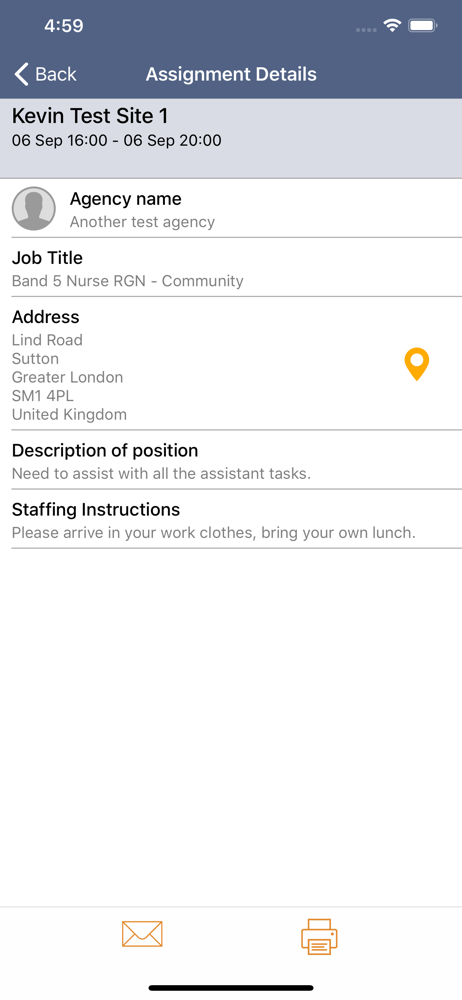Select the Assignment Details title
Image resolution: width=462 pixels, height=1000 pixels.
(x=231, y=74)
